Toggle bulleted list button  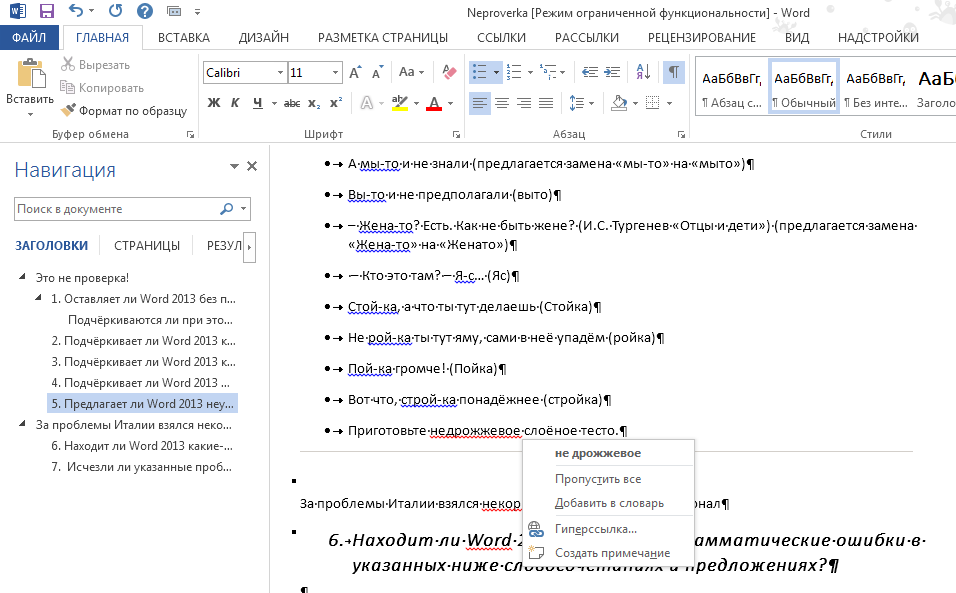[x=480, y=72]
